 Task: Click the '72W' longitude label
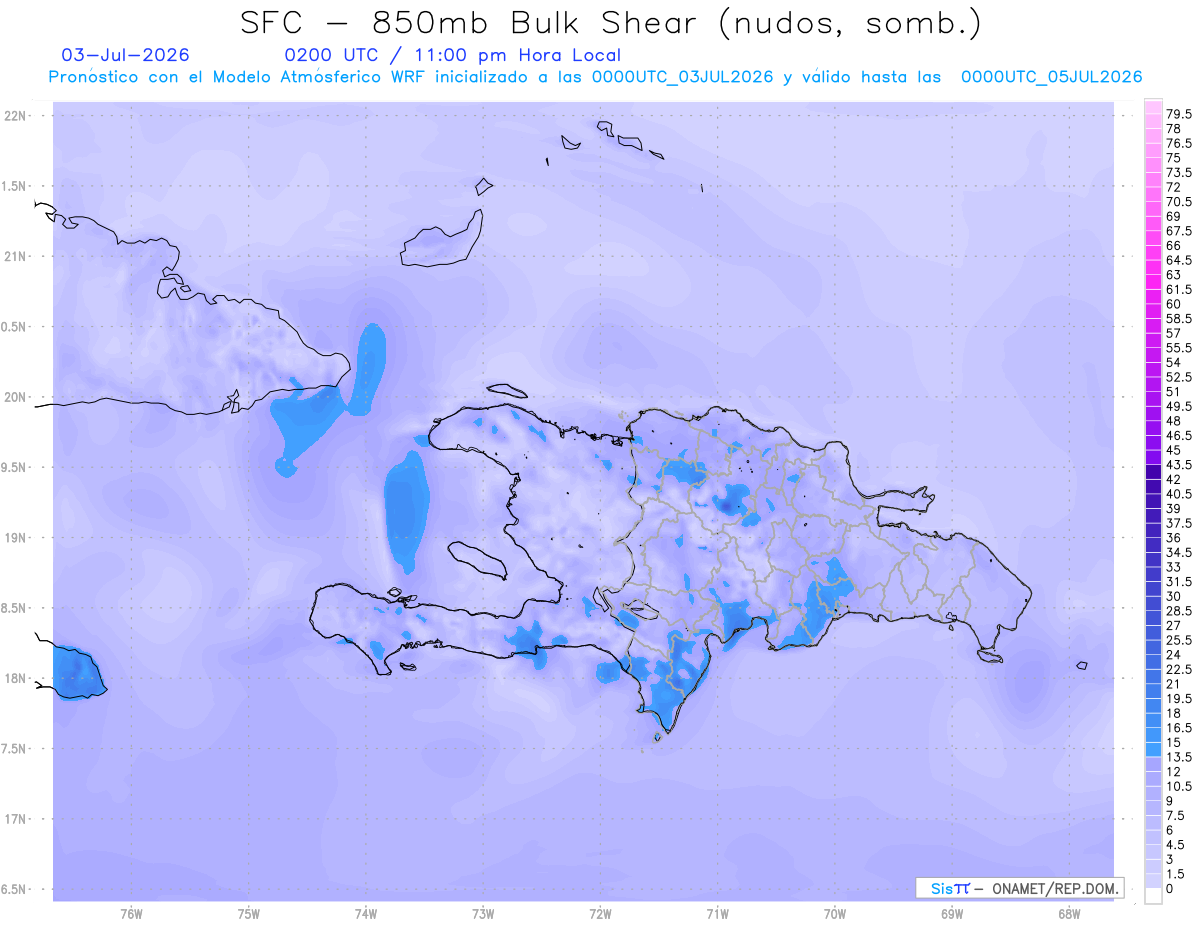[x=600, y=914]
